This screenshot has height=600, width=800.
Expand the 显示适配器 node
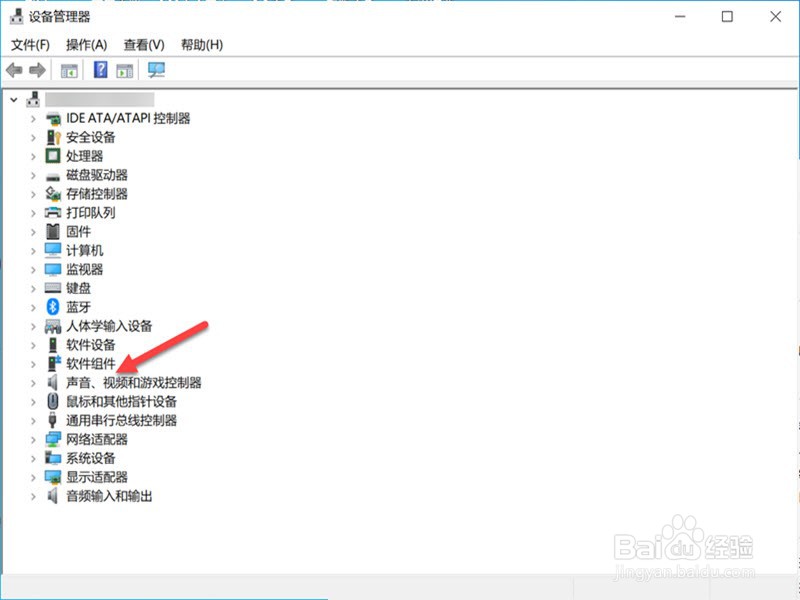click(x=34, y=478)
